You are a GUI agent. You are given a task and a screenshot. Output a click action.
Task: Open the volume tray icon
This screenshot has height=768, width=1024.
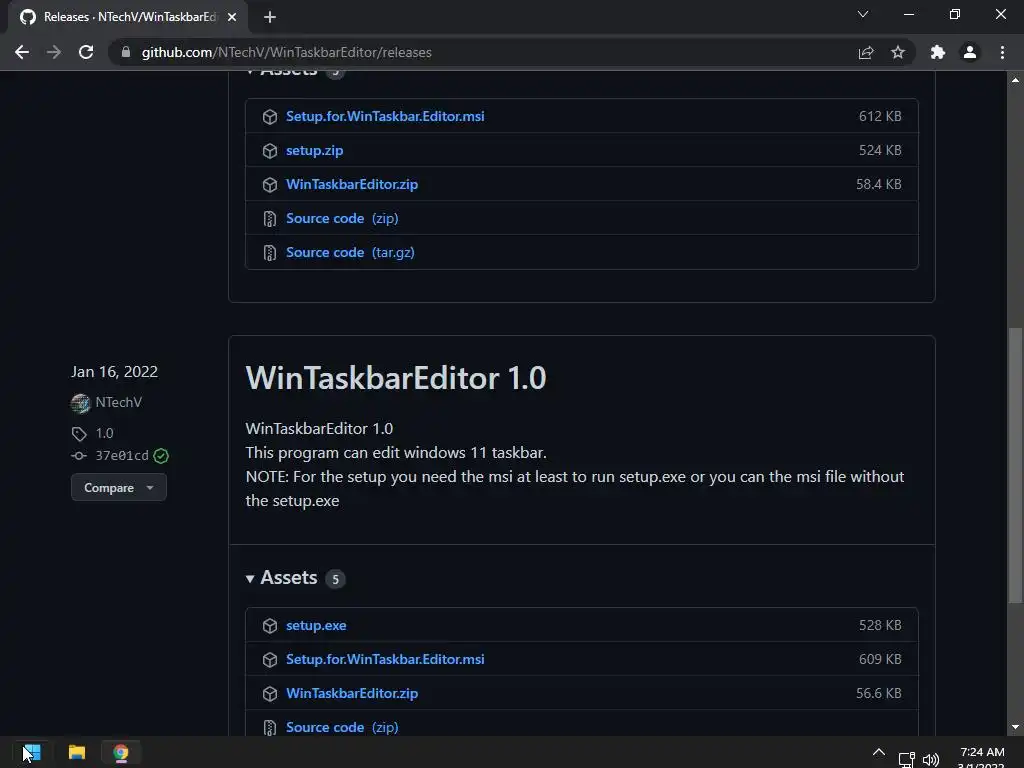[x=931, y=760]
